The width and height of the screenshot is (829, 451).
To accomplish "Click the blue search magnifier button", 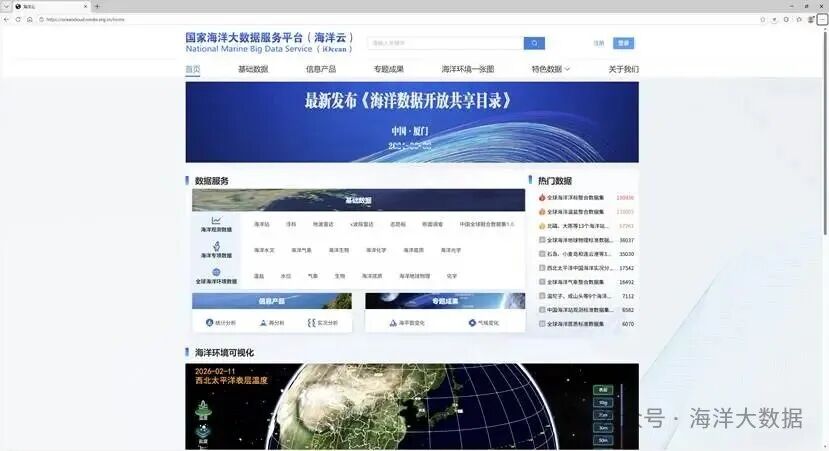I will (536, 43).
